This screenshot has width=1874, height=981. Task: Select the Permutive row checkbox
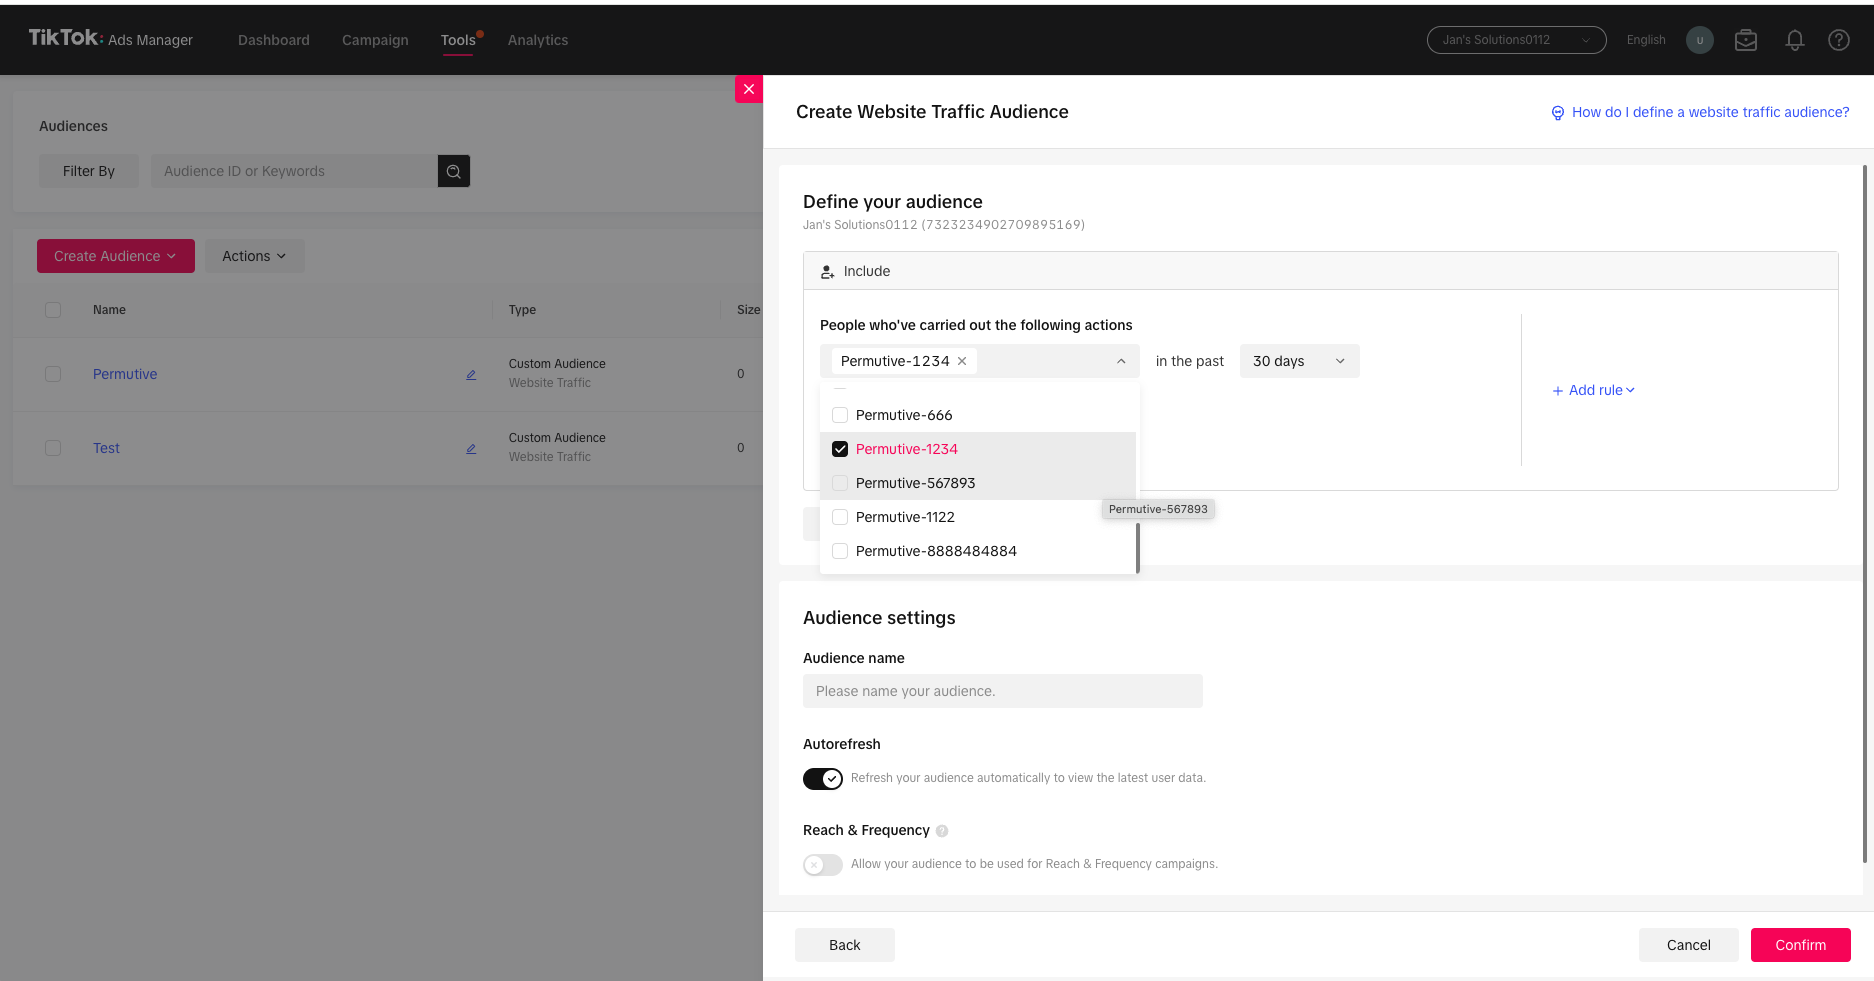[53, 374]
